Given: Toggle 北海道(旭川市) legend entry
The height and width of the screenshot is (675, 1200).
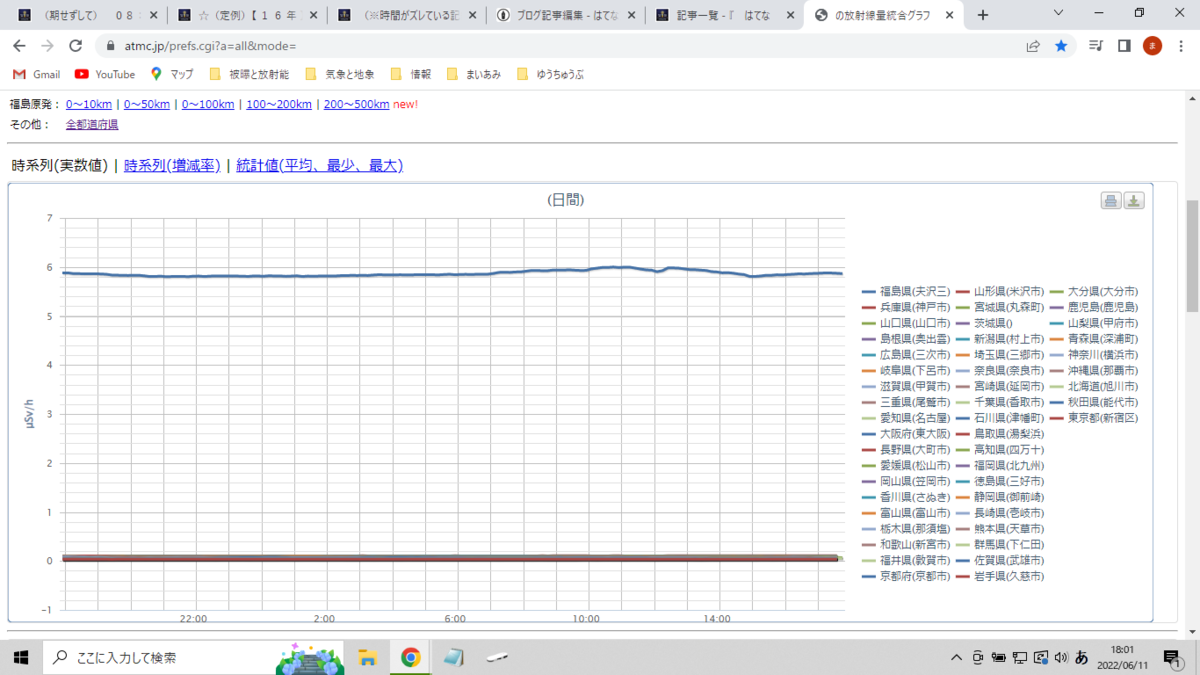Looking at the screenshot, I should [1093, 386].
